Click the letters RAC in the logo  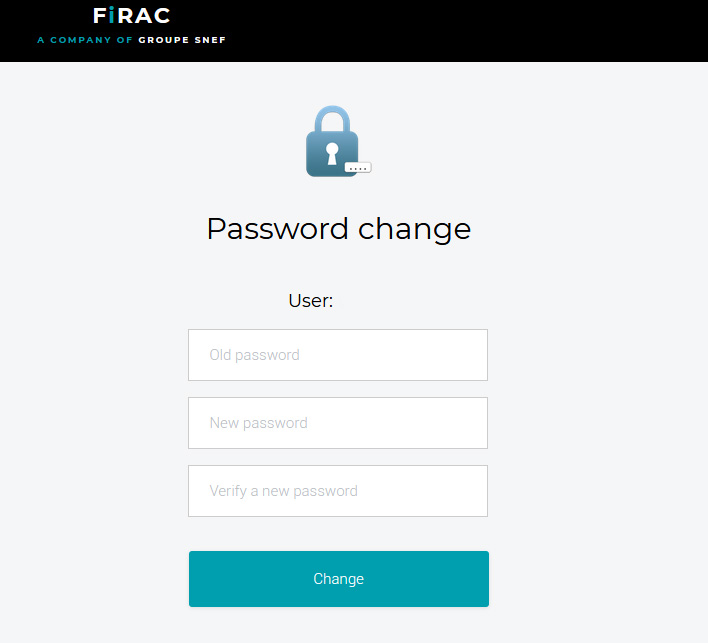click(x=144, y=16)
